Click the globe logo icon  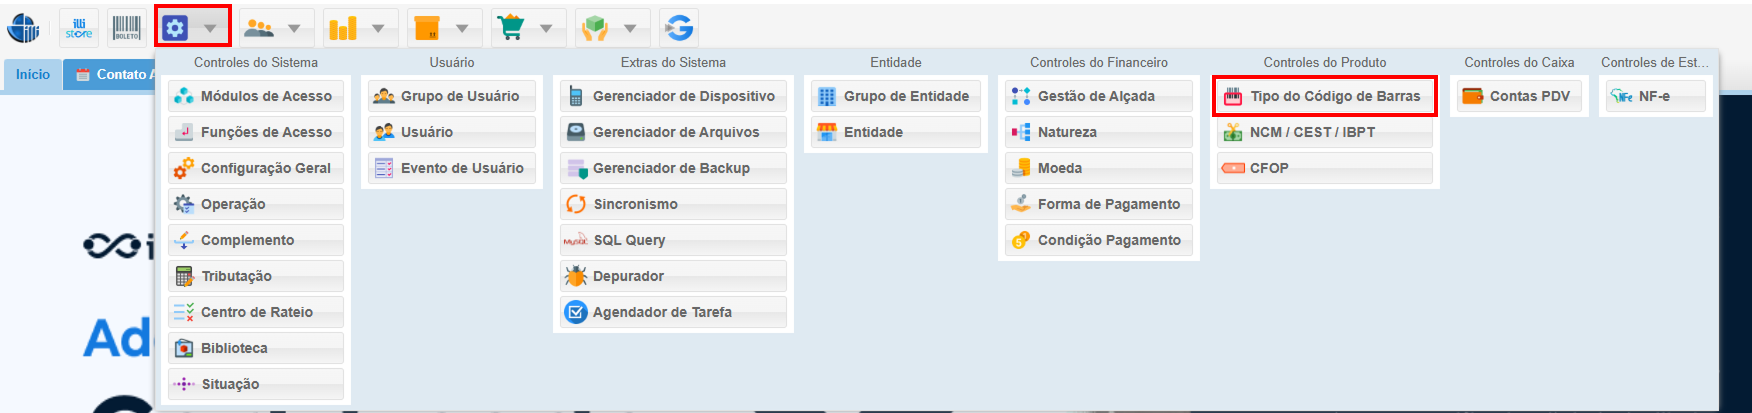(x=23, y=28)
